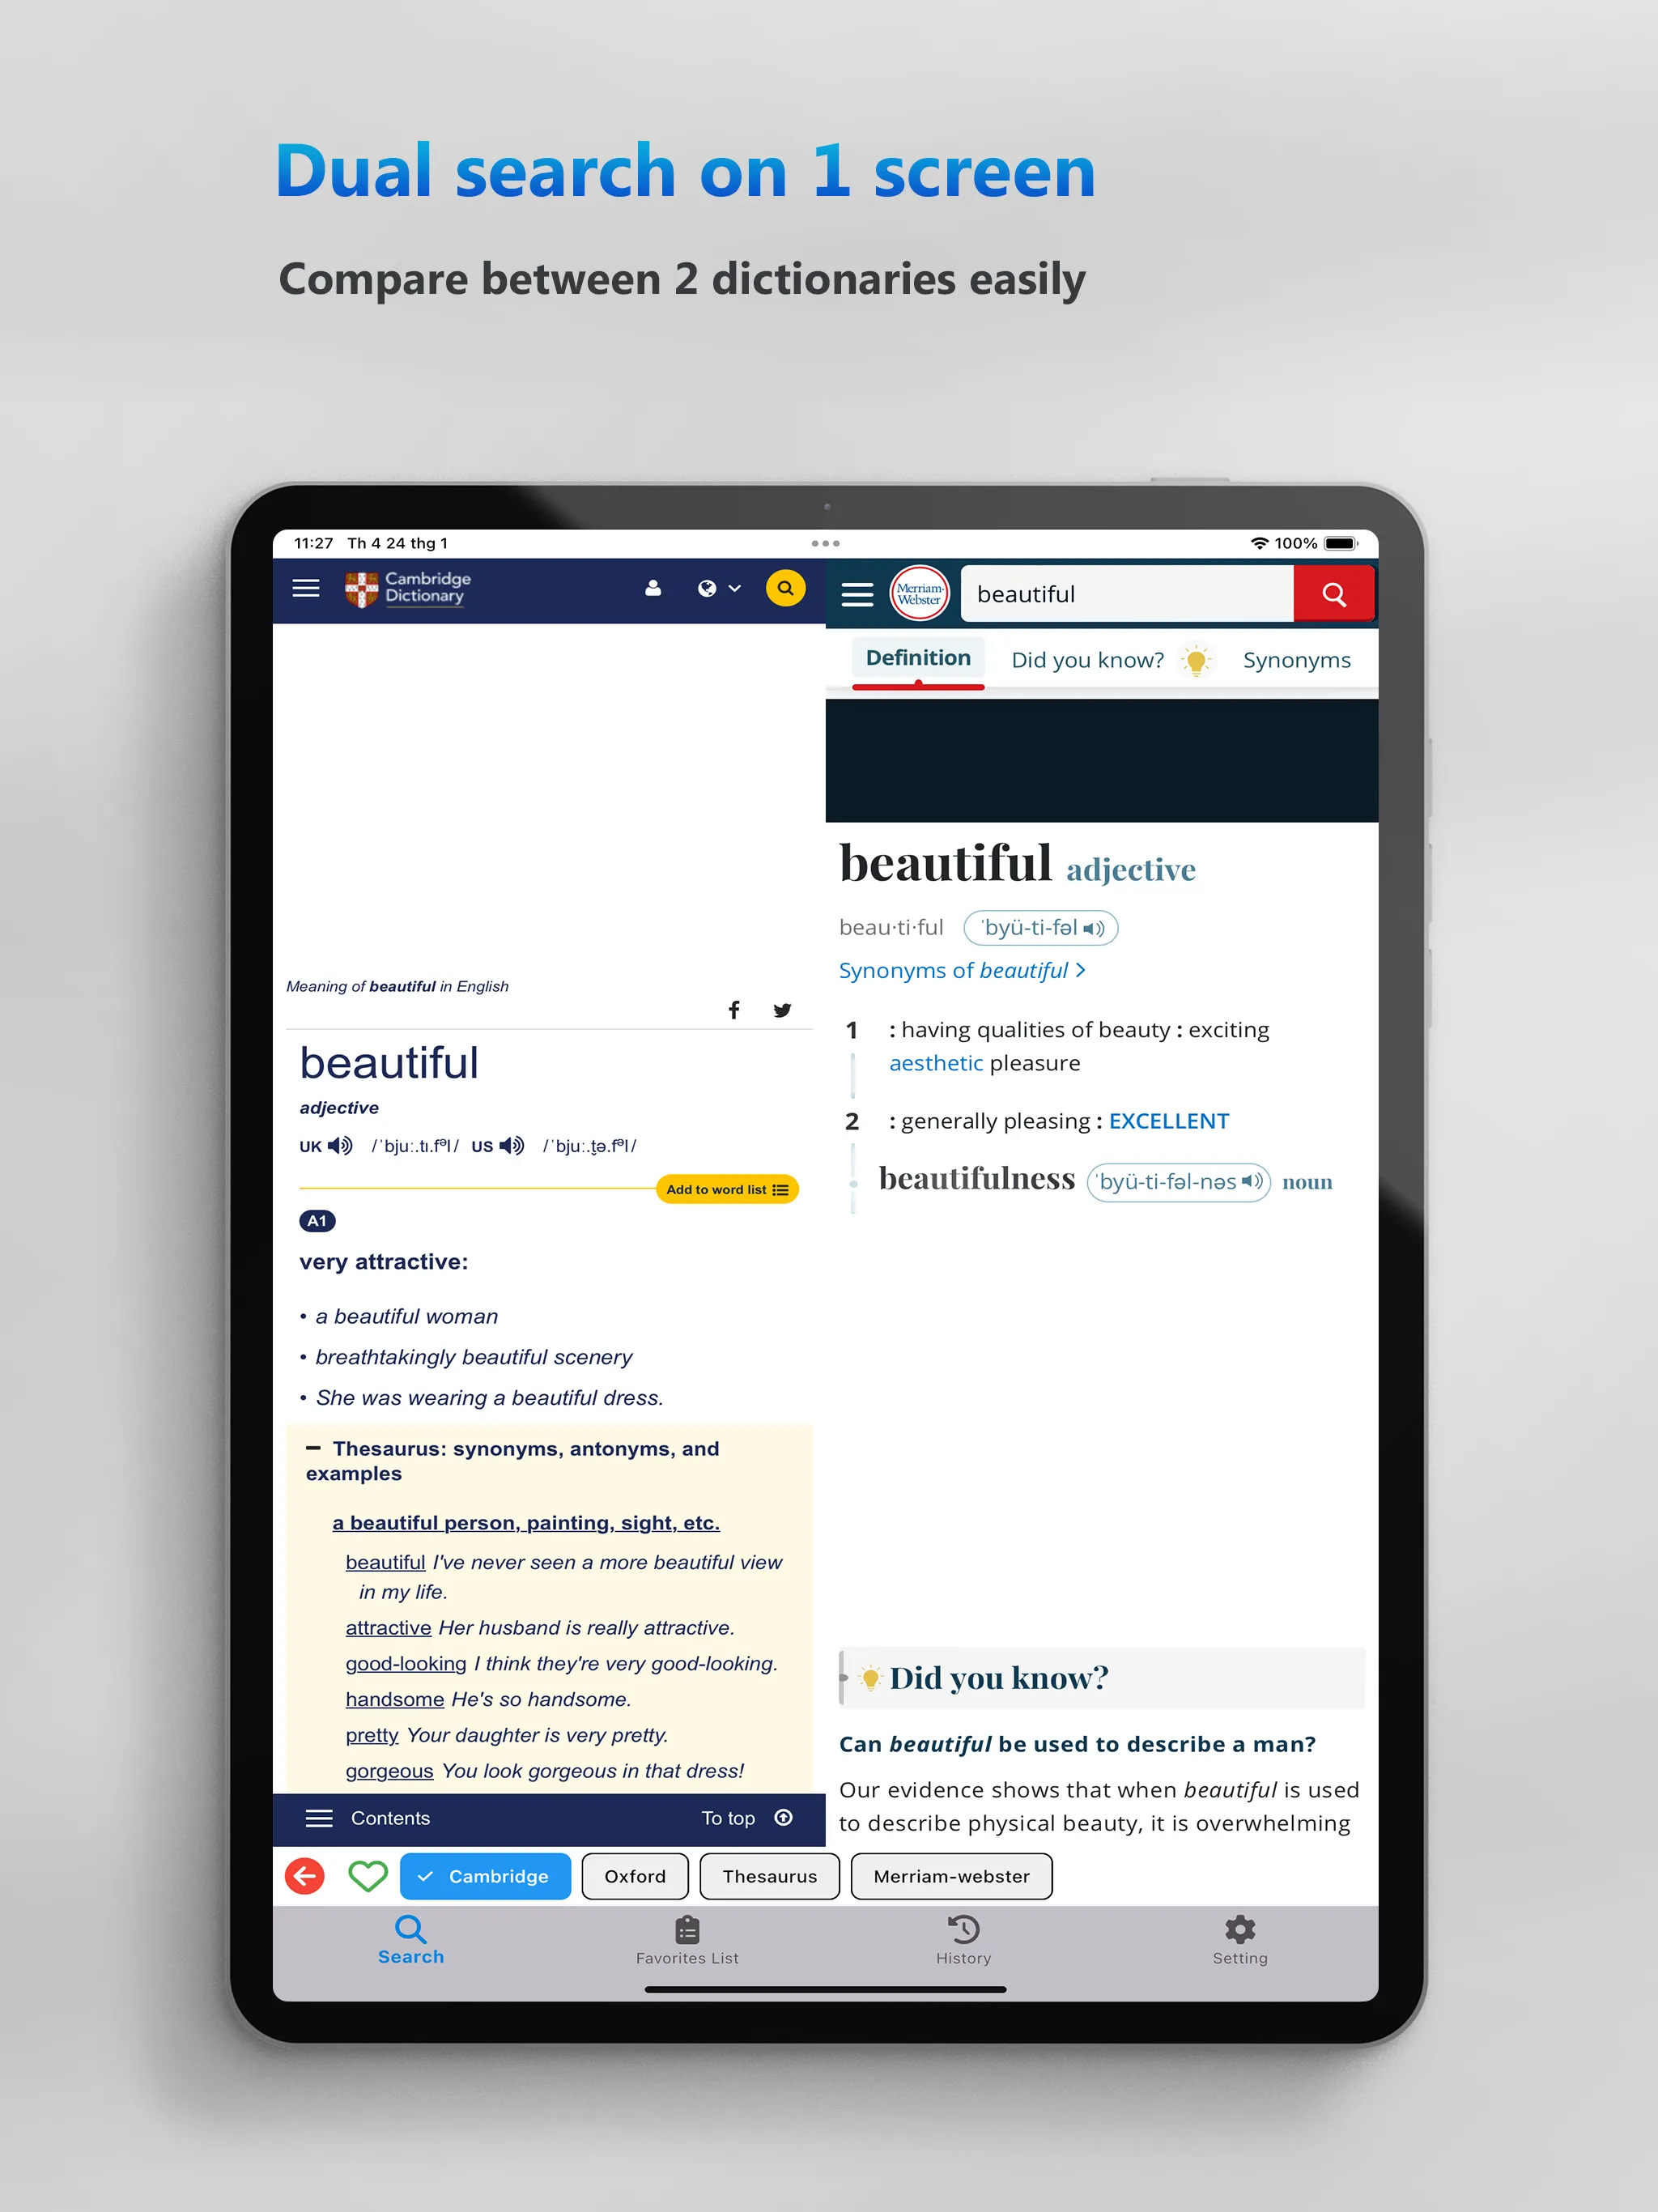Select the Definition tab
Image resolution: width=1658 pixels, height=2212 pixels.
[x=916, y=660]
